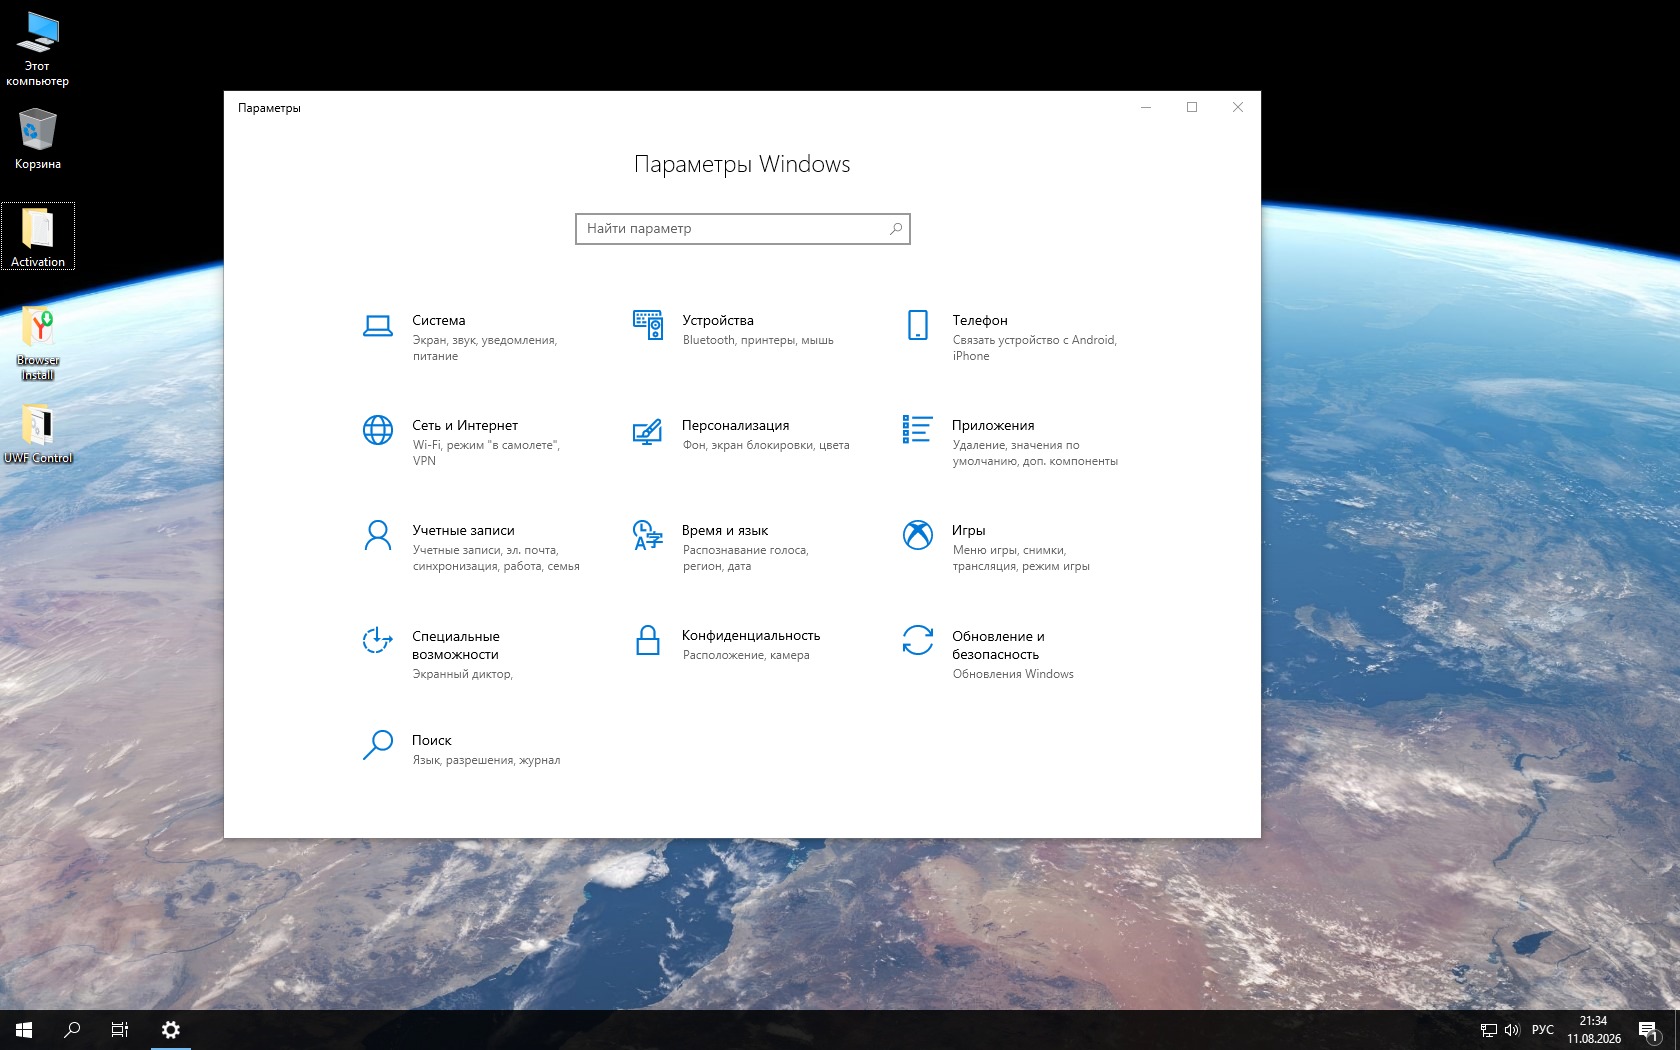Open the Конфиденциальность settings link
Screen dimensions: 1680x1050
751,636
